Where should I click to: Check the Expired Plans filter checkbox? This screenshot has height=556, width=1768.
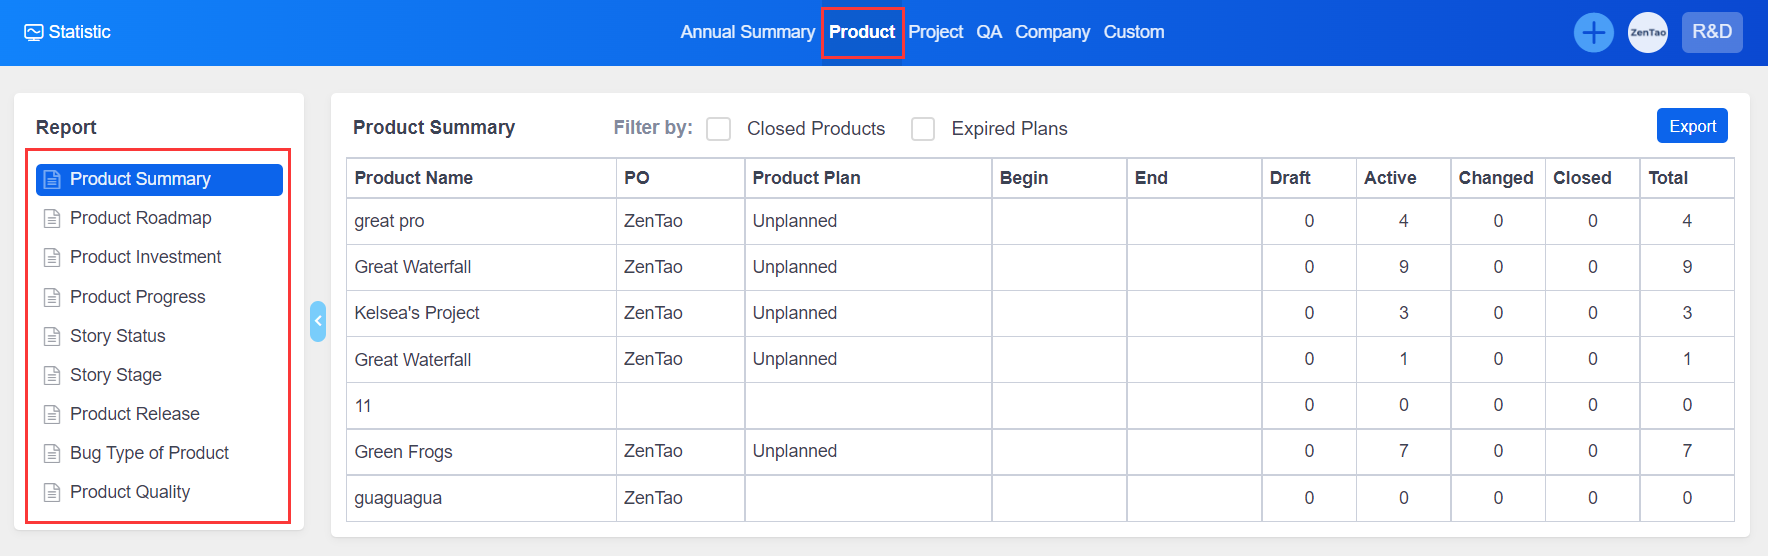[x=923, y=129]
